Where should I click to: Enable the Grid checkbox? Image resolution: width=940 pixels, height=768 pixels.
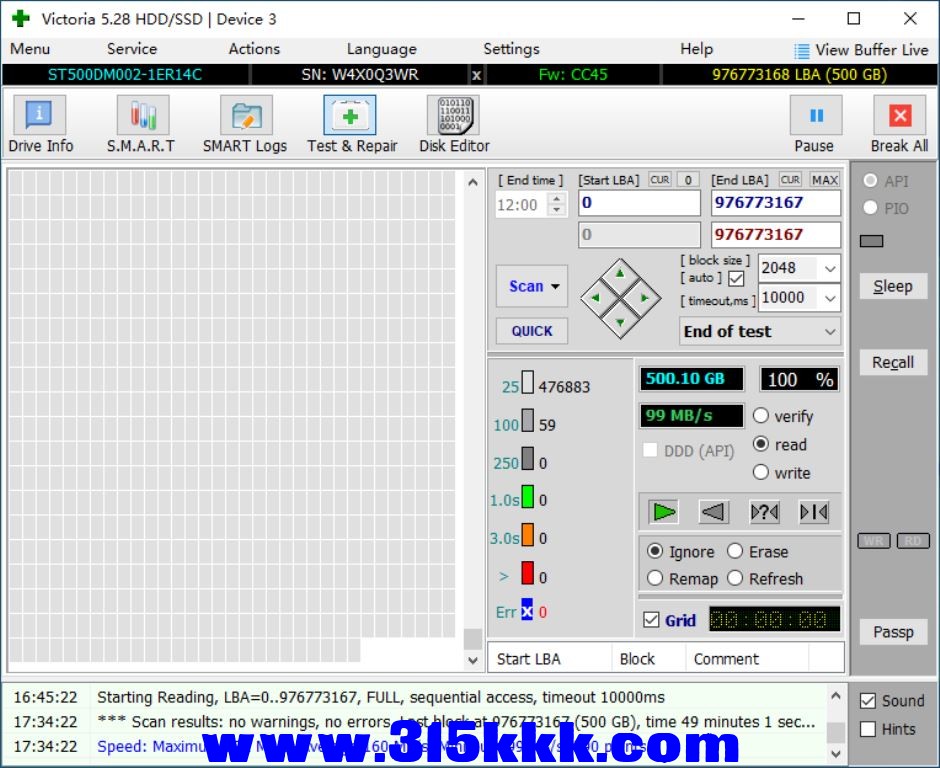coord(651,620)
